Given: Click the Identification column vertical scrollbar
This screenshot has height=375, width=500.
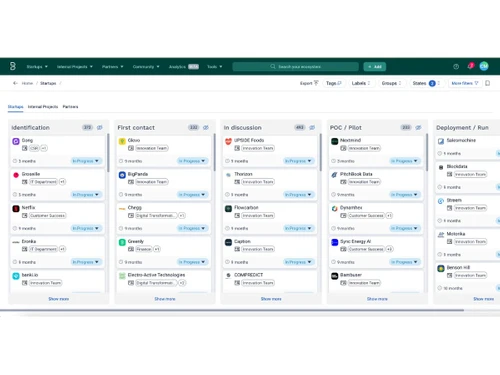Looking at the screenshot, I should [108, 153].
